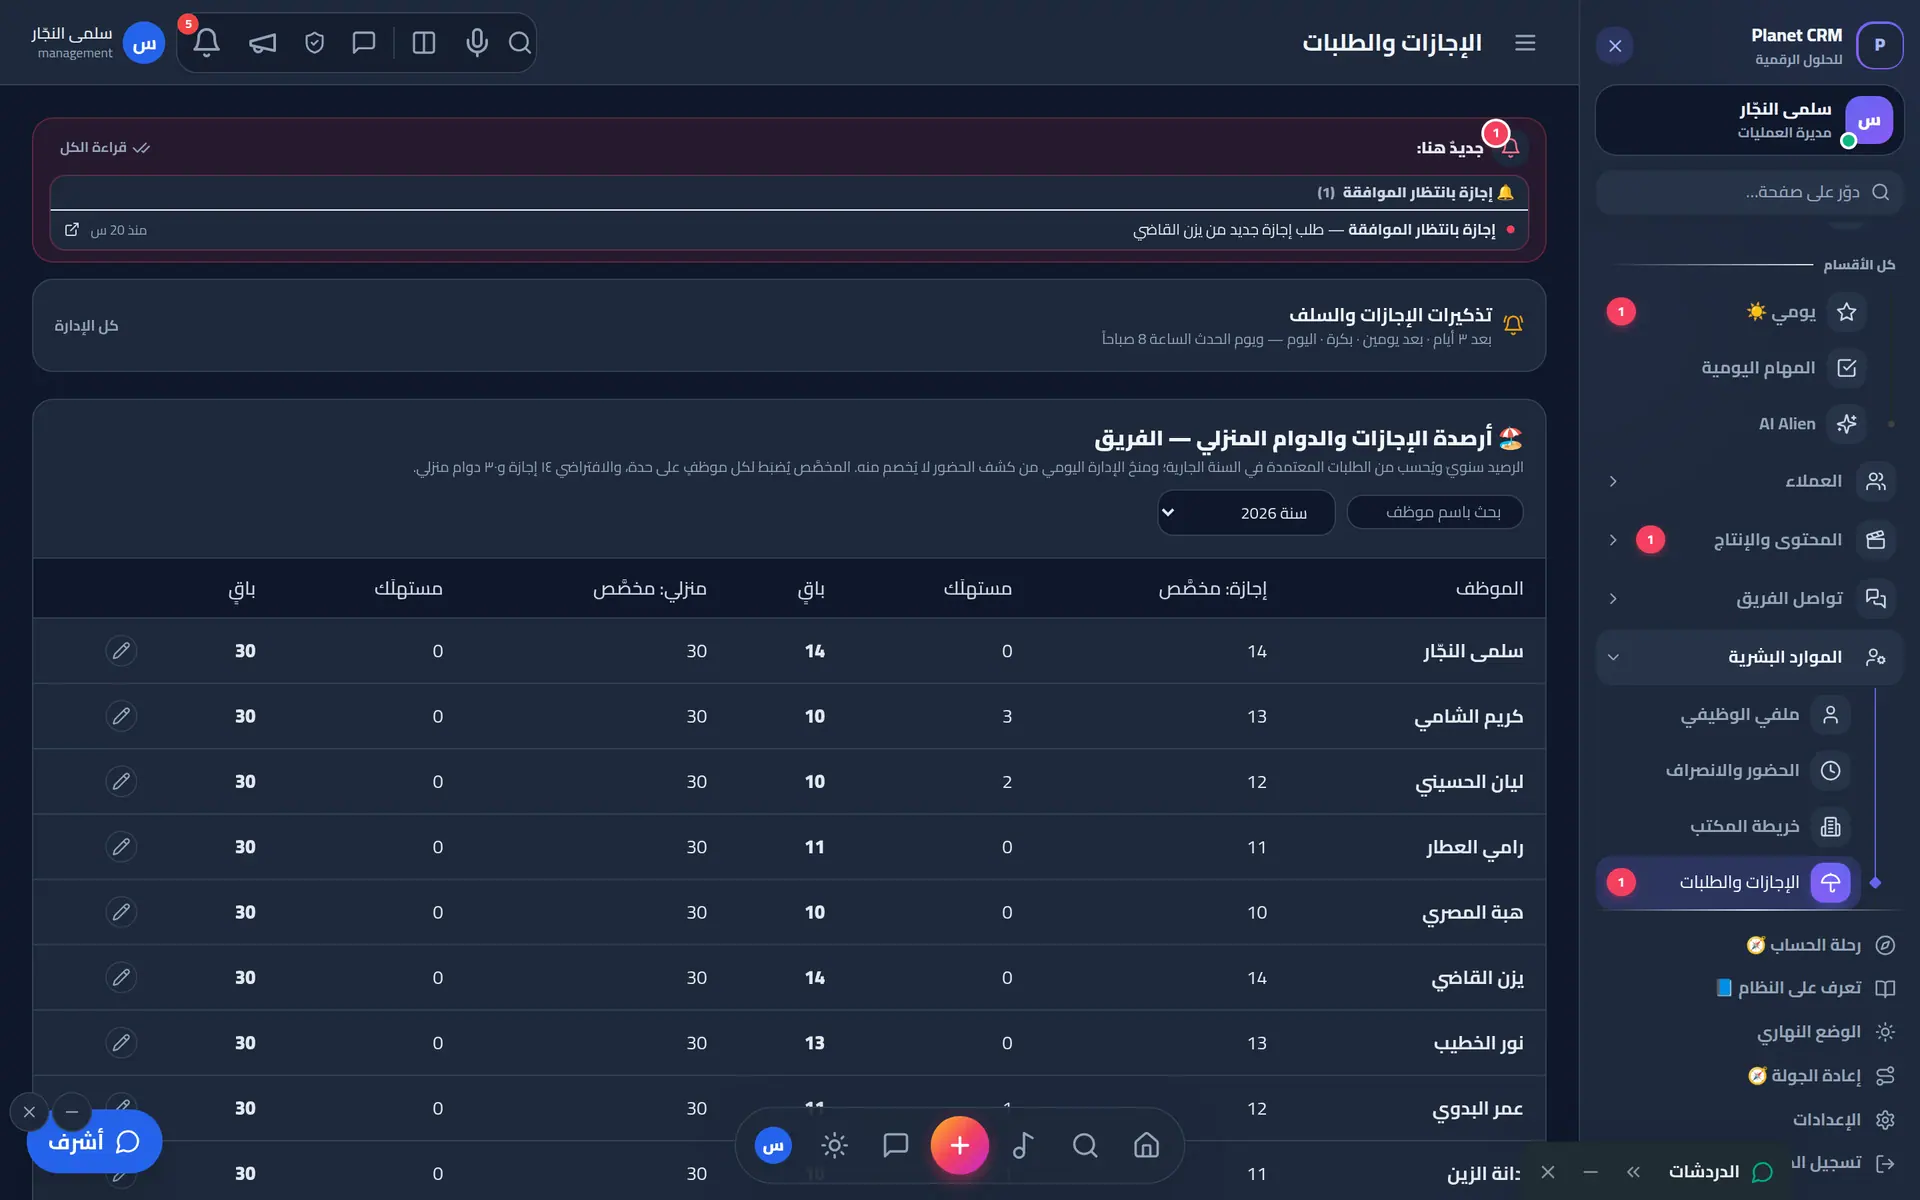Click the Planet CRM logo in sidebar header

[1880, 45]
